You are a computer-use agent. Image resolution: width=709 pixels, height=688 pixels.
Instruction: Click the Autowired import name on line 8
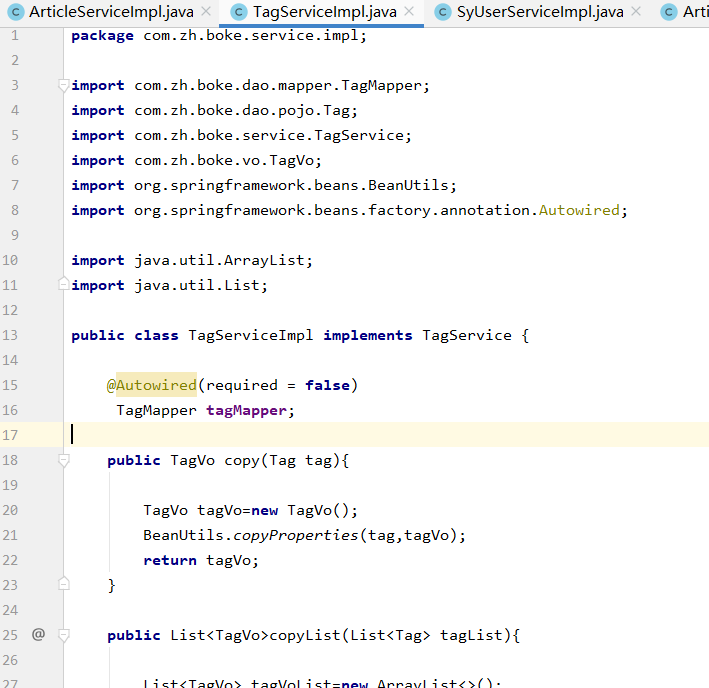[x=579, y=210]
